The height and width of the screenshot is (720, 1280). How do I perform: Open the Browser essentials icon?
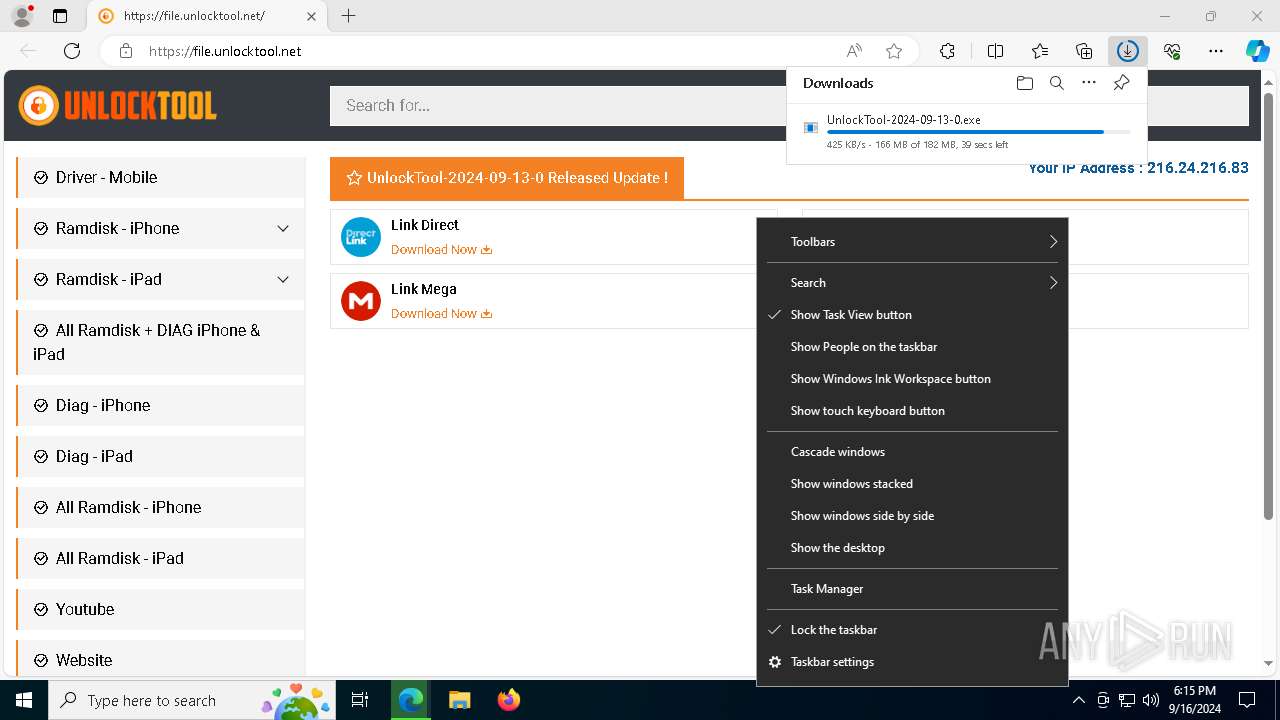1172,51
